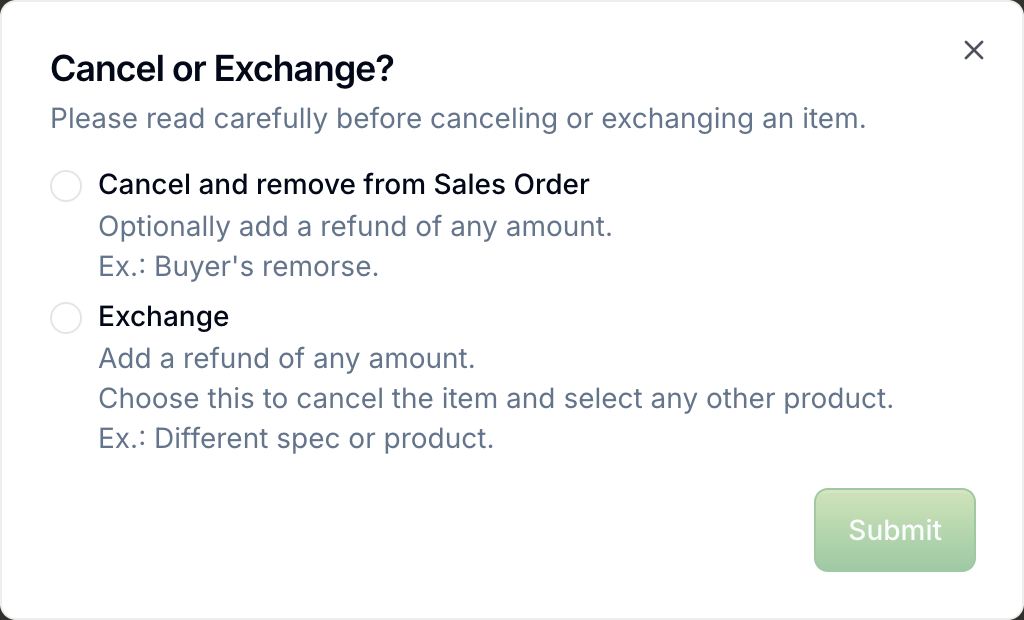Dismiss the dialog with the X icon
Viewport: 1024px width, 620px height.
(974, 50)
